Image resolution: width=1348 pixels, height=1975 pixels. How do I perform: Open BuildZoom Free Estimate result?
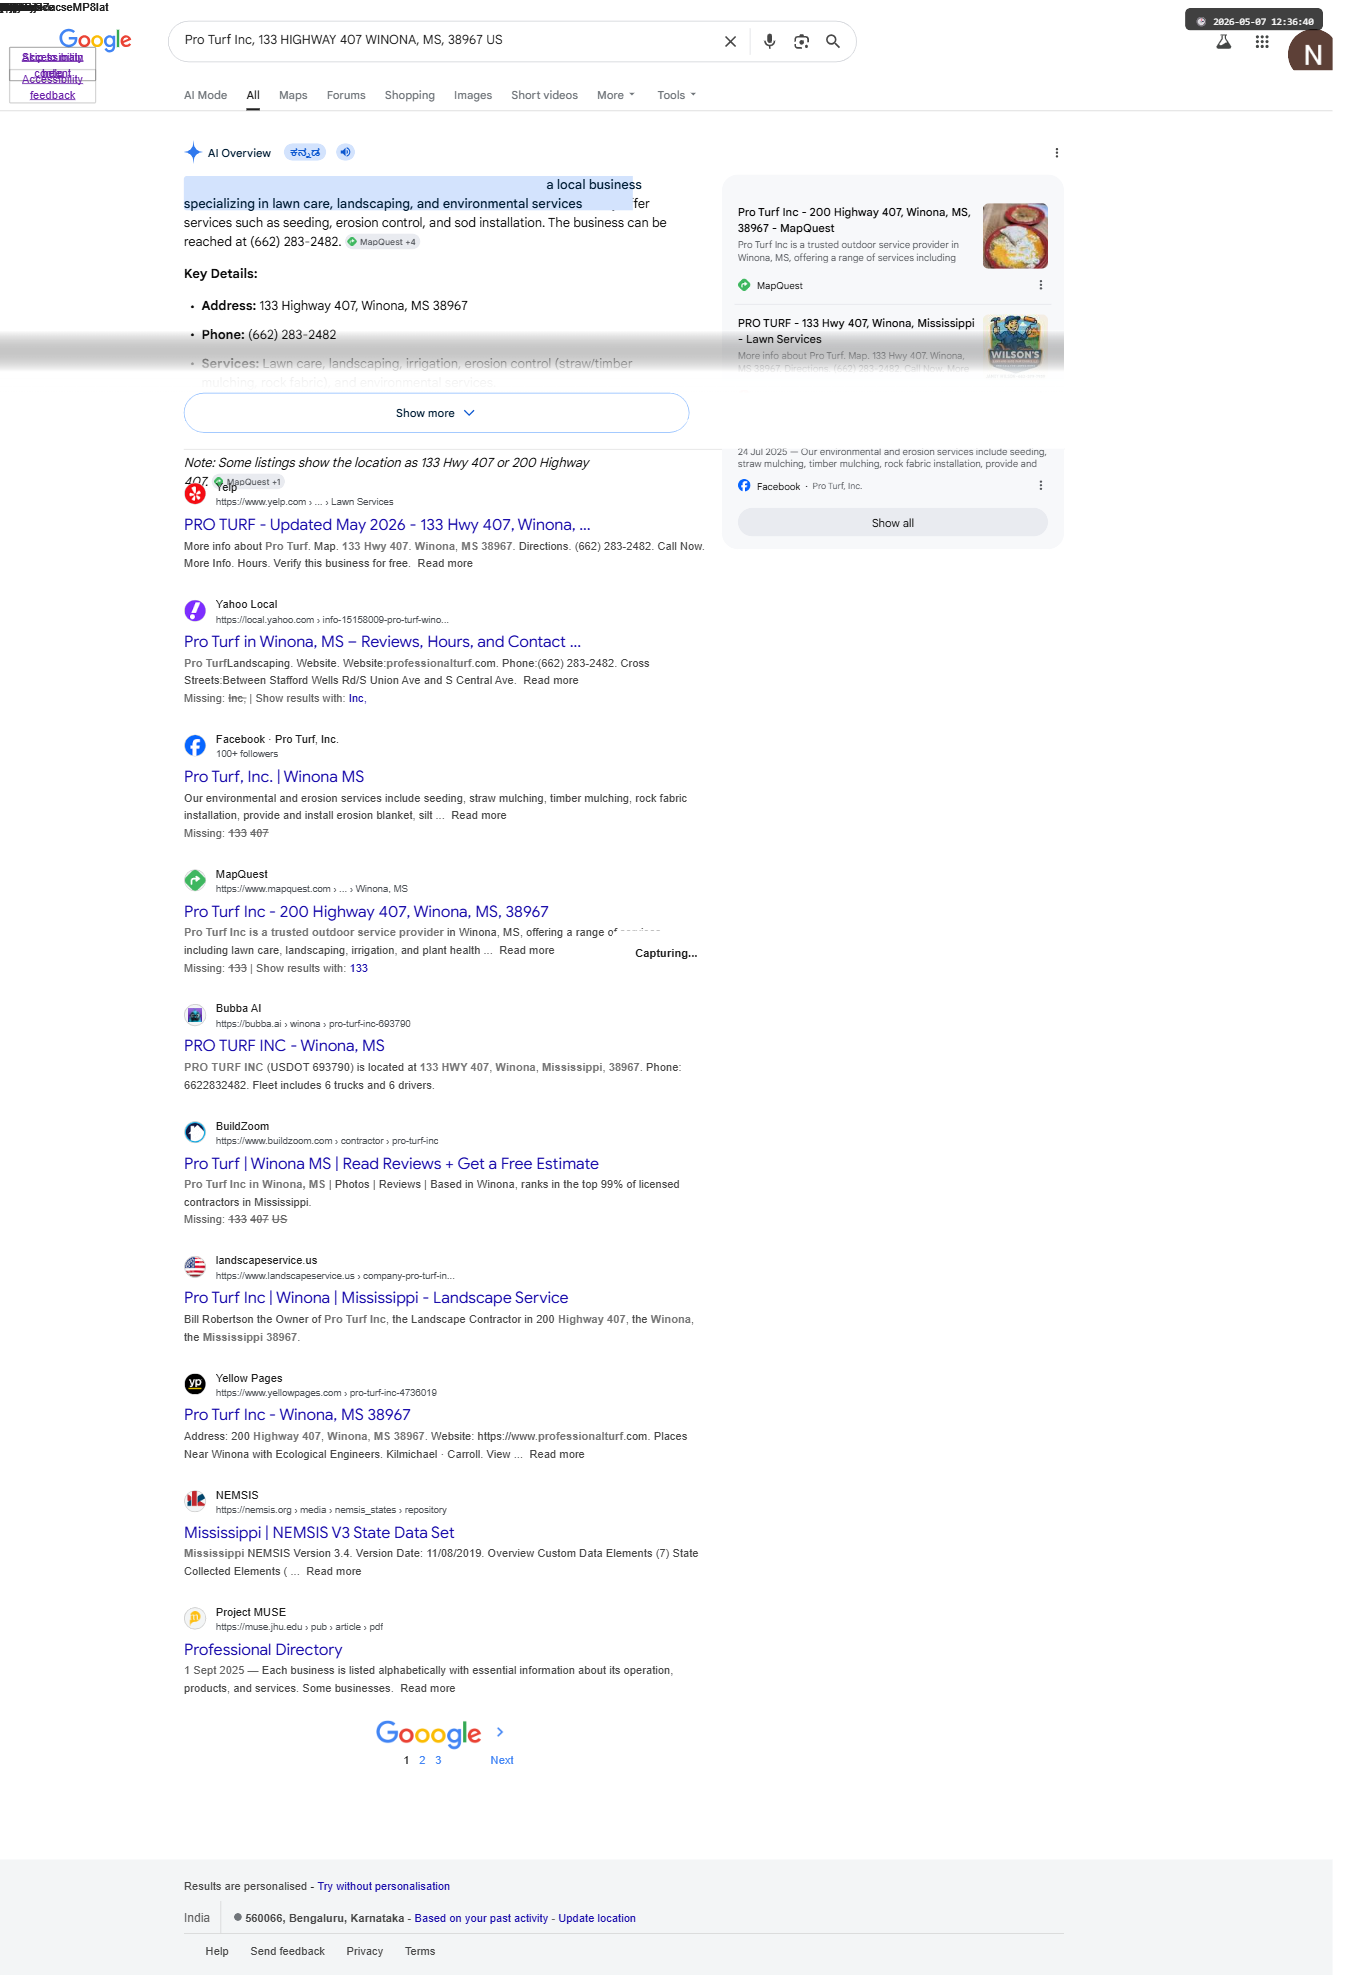pyautogui.click(x=391, y=1164)
